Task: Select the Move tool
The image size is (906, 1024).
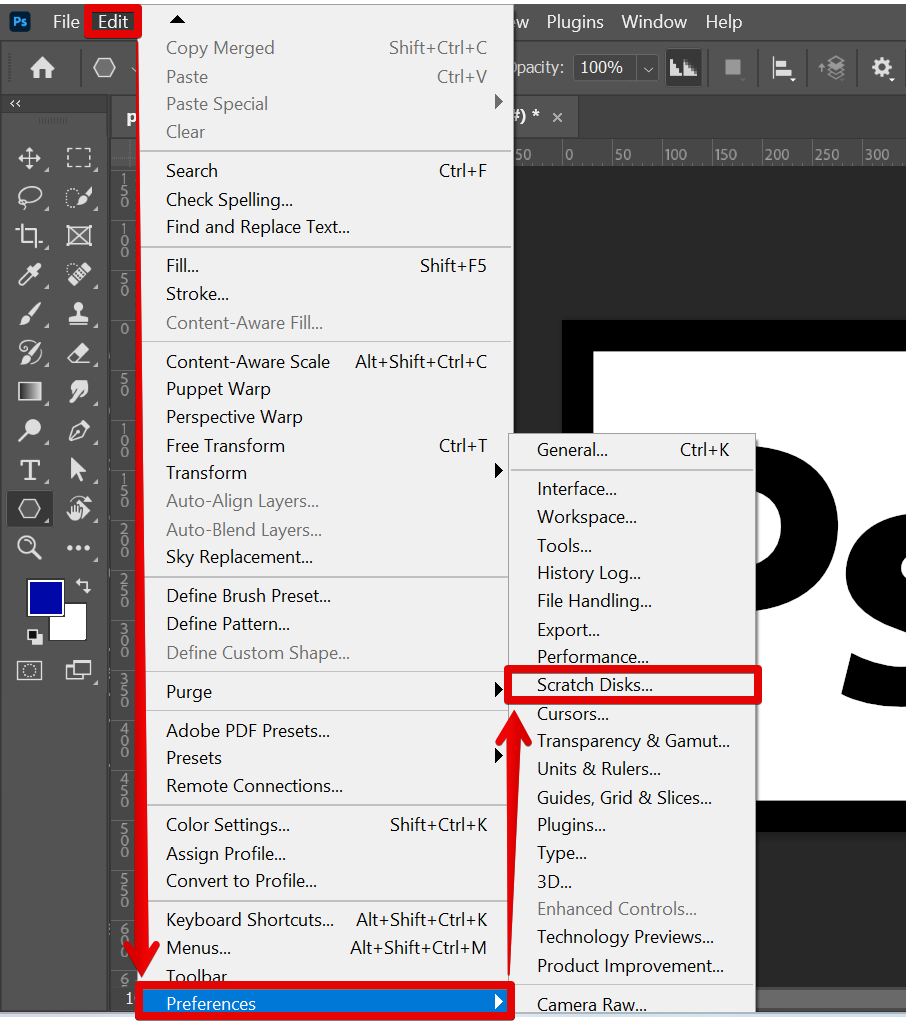Action: click(30, 158)
